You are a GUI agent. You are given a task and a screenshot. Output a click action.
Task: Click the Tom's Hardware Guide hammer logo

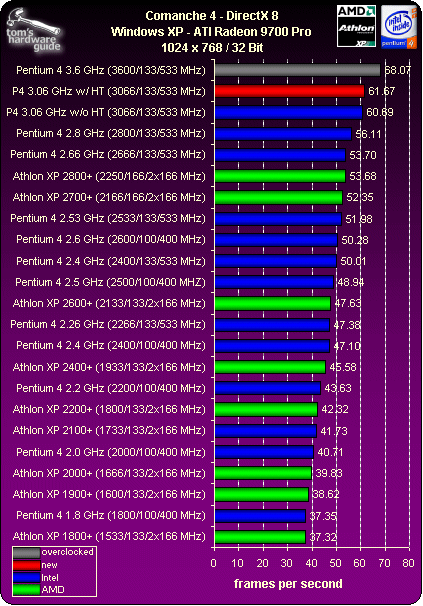[33, 32]
